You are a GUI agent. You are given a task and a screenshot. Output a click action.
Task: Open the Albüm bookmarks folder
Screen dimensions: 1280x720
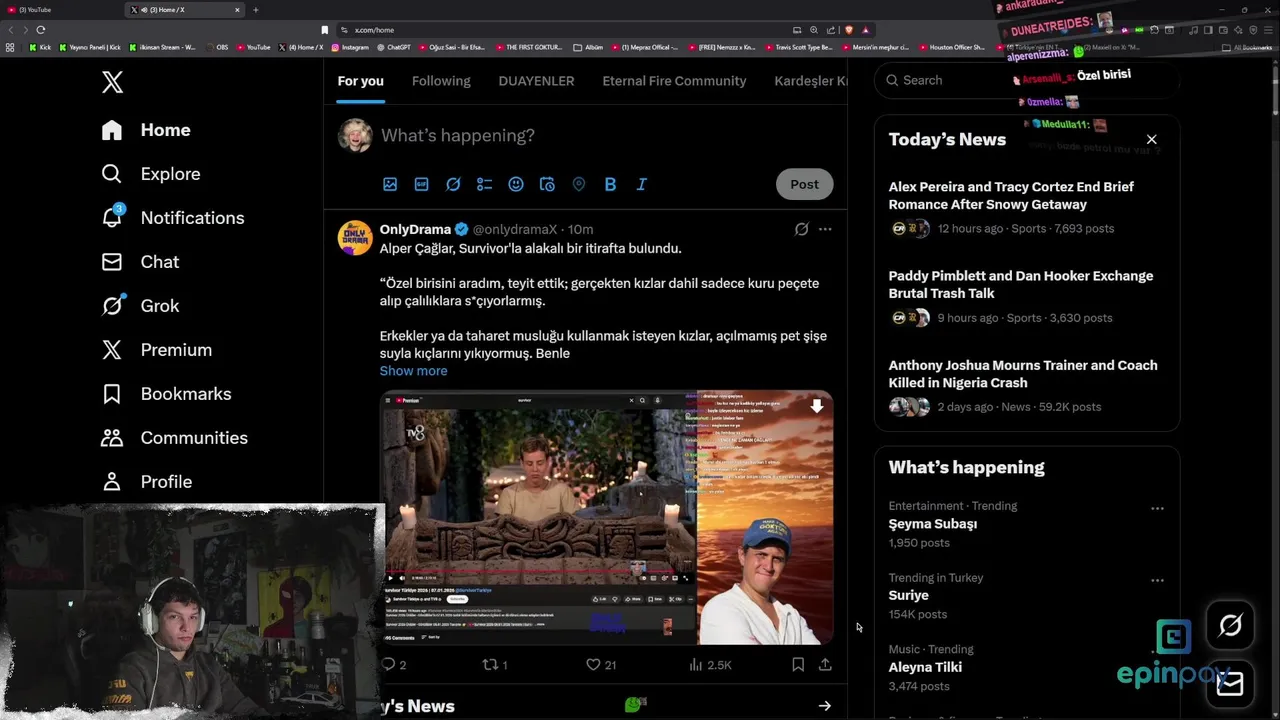click(589, 47)
